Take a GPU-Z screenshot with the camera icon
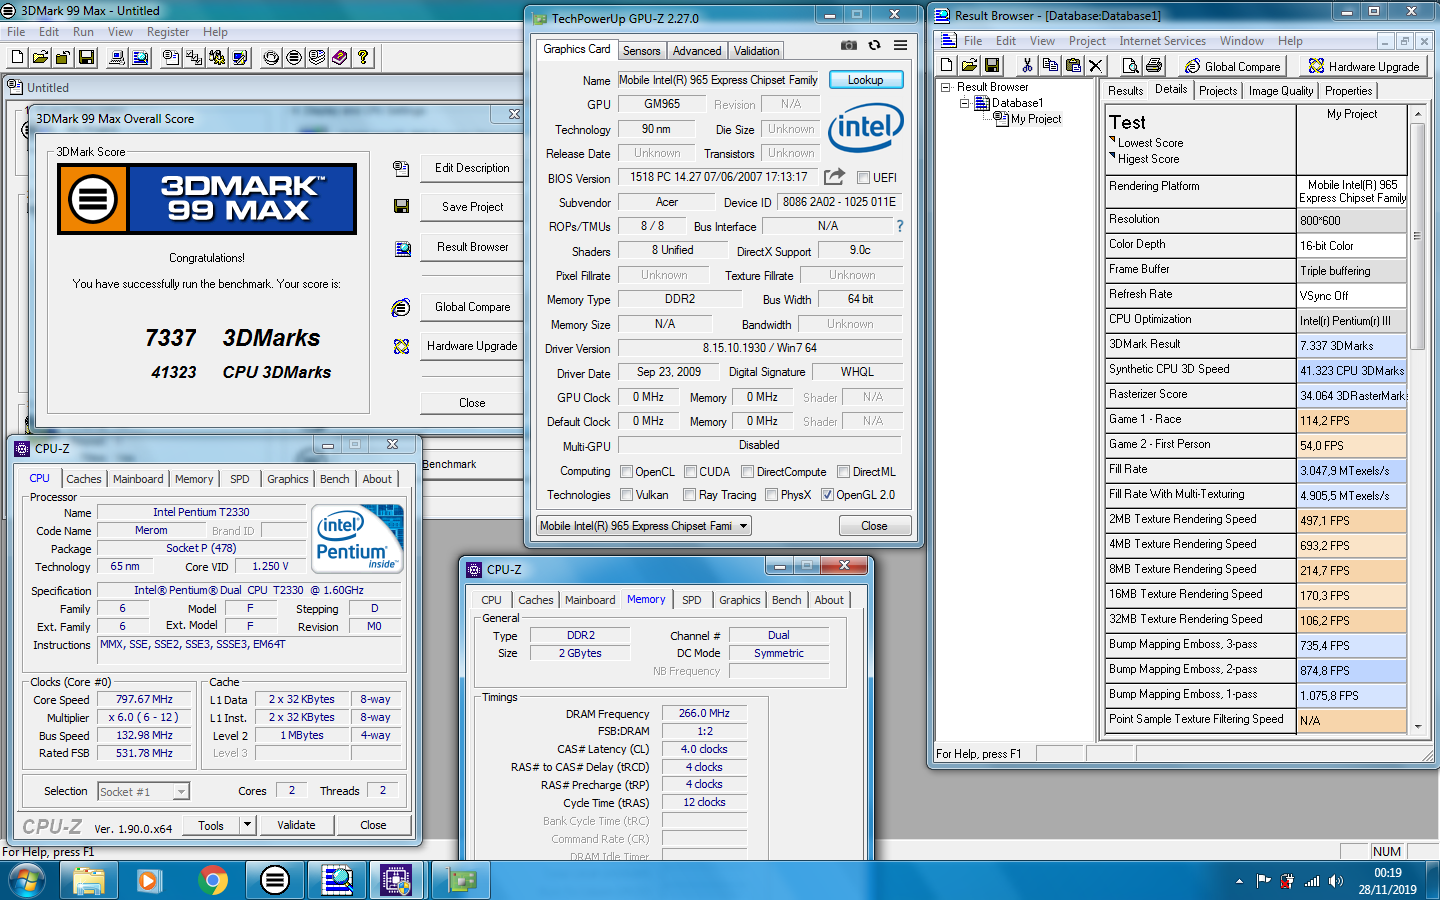The width and height of the screenshot is (1440, 900). (849, 46)
